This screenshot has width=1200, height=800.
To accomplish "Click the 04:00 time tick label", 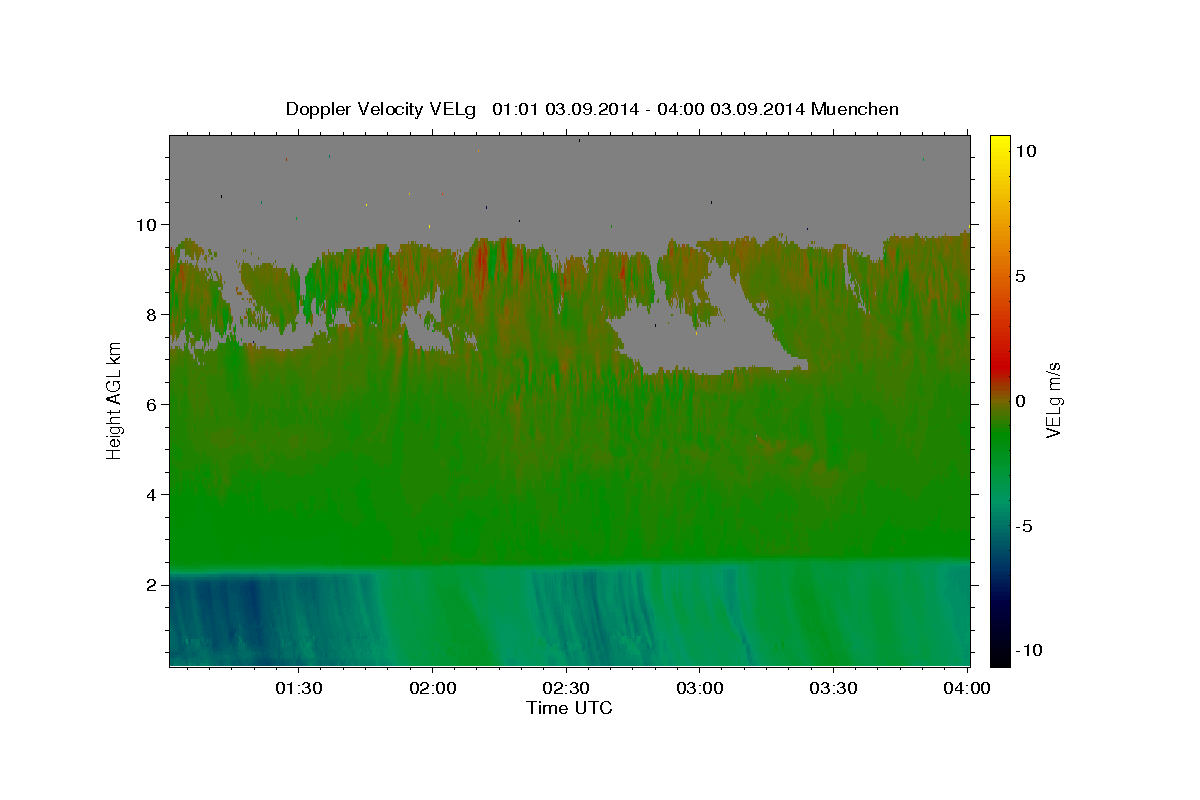I will (967, 689).
